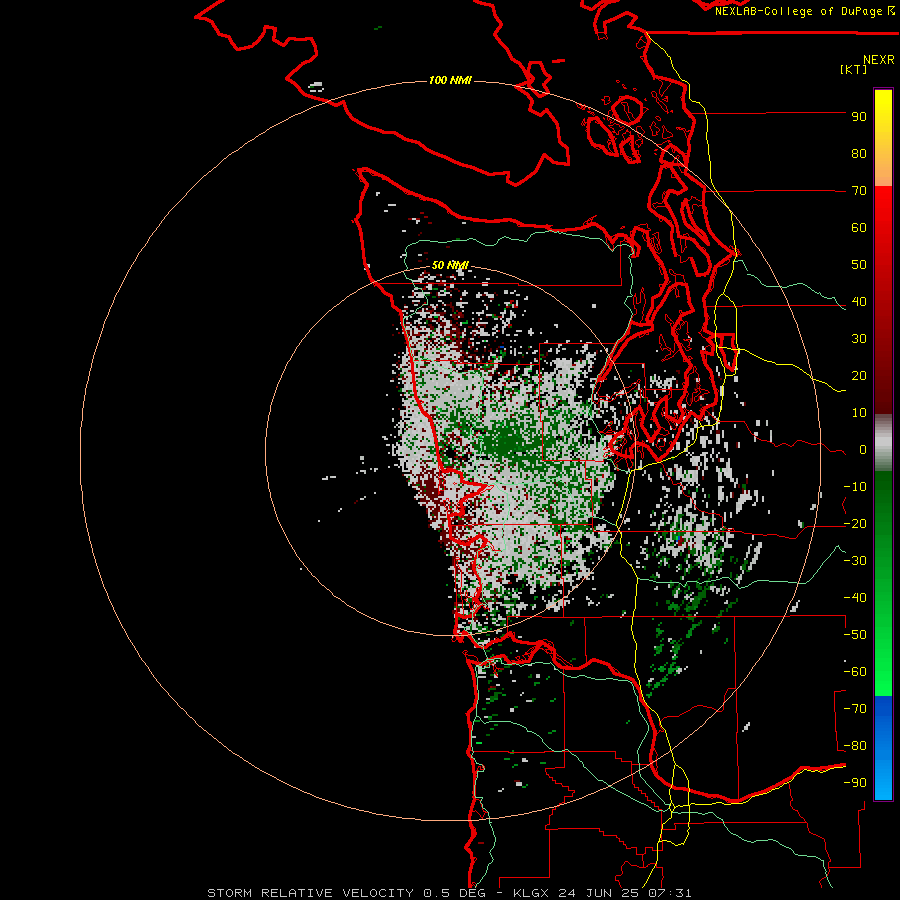This screenshot has width=900, height=900.
Task: Click the "80" value on velocity scale
Action: pos(859,153)
